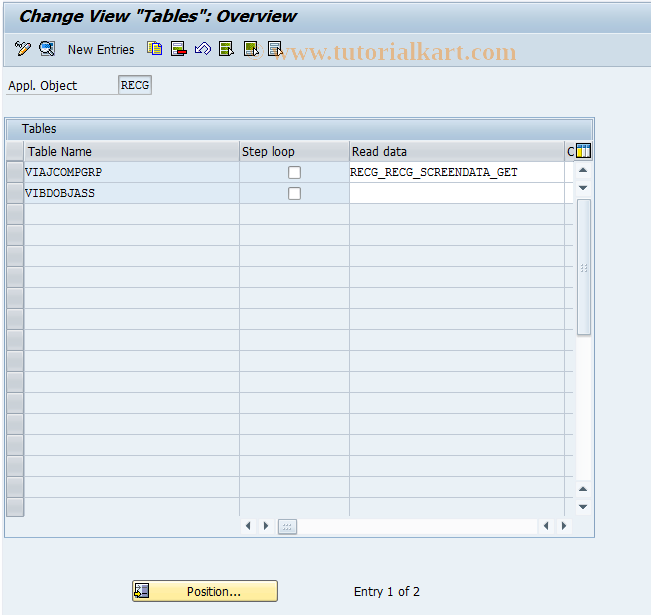Click the Select Block icon
The width and height of the screenshot is (651, 615).
[x=251, y=49]
